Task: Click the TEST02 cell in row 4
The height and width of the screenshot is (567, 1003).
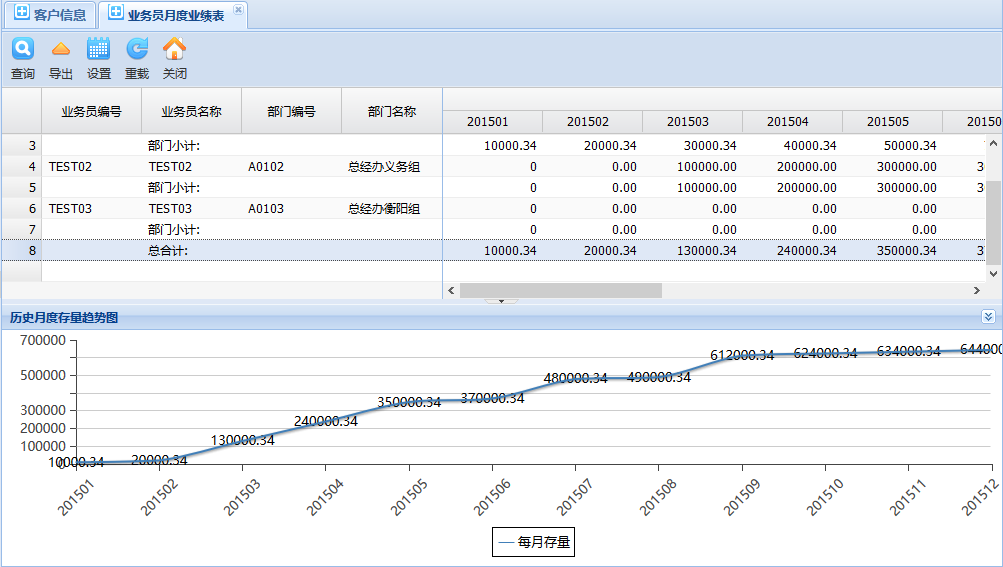Action: 70,167
